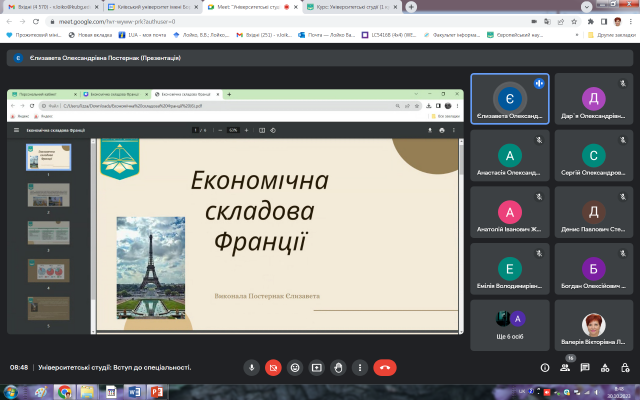The height and width of the screenshot is (400, 640).
Task: Open emoji reactions in call controls
Action: tap(295, 367)
